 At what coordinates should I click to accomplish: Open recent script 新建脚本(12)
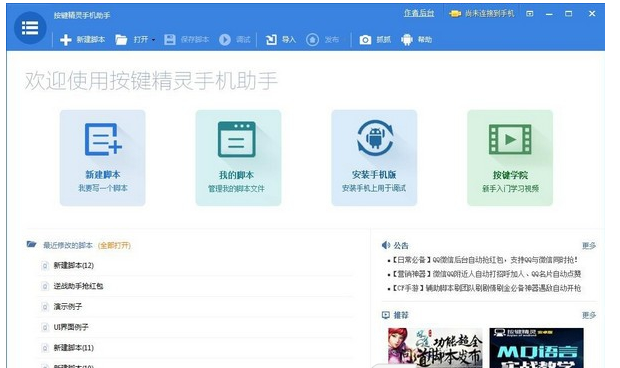(74, 266)
